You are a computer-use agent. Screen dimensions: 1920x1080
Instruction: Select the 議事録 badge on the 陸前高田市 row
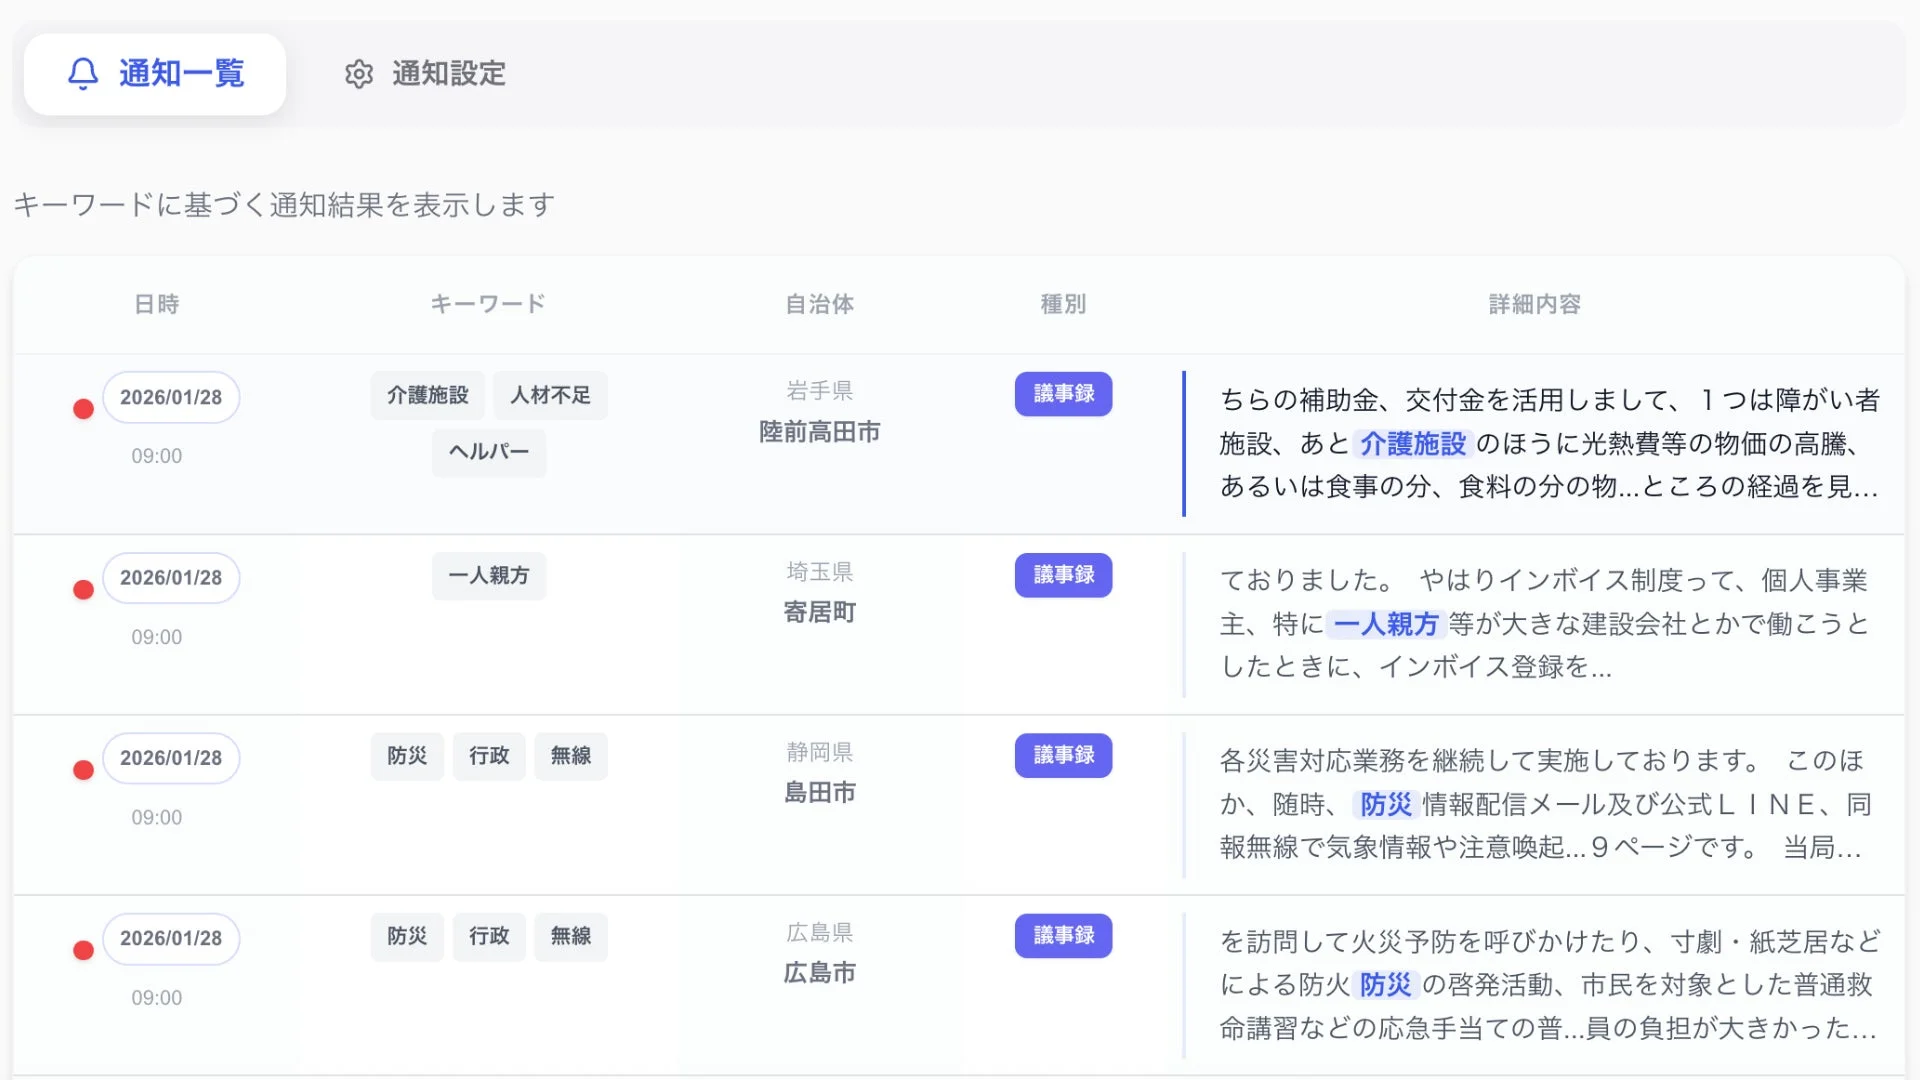[x=1063, y=394]
